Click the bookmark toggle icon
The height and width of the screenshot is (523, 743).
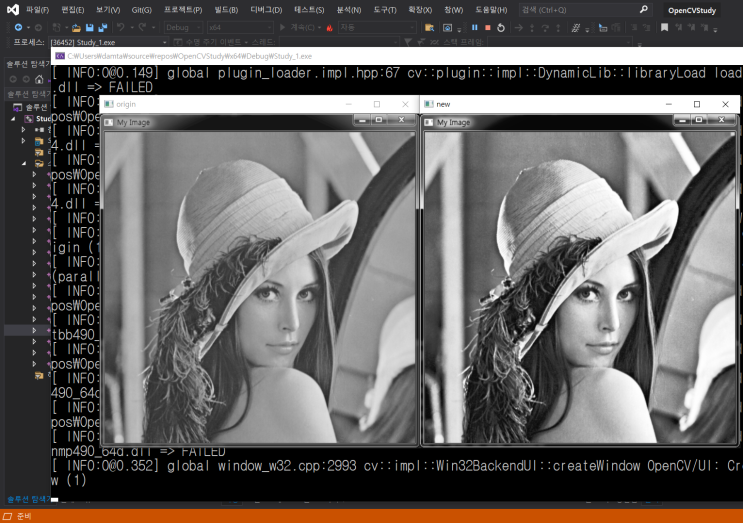tap(664, 28)
